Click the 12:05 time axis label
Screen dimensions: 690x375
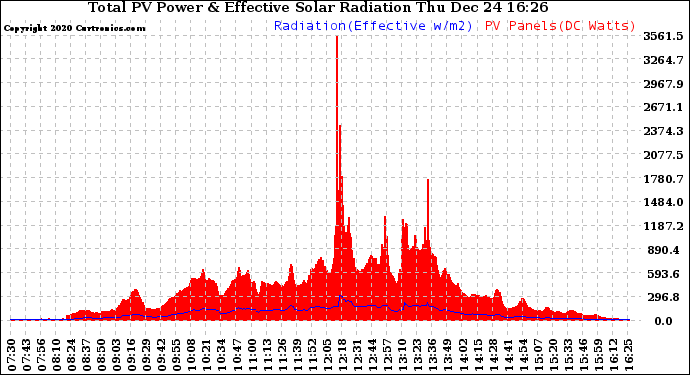328,355
